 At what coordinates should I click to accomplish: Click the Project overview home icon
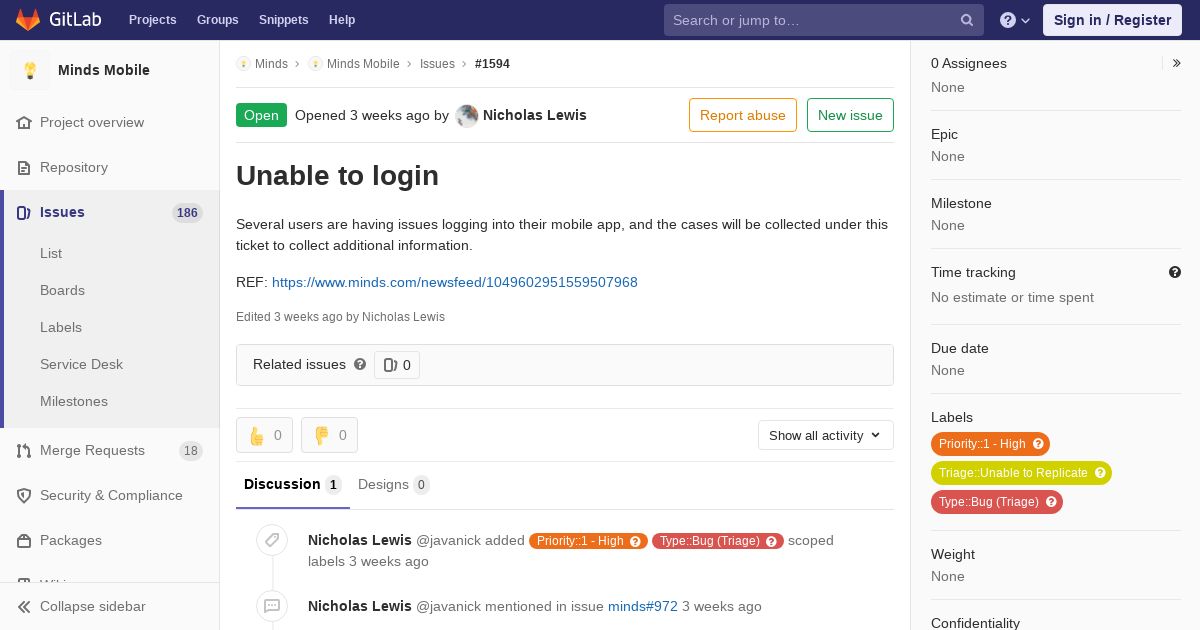tap(24, 123)
